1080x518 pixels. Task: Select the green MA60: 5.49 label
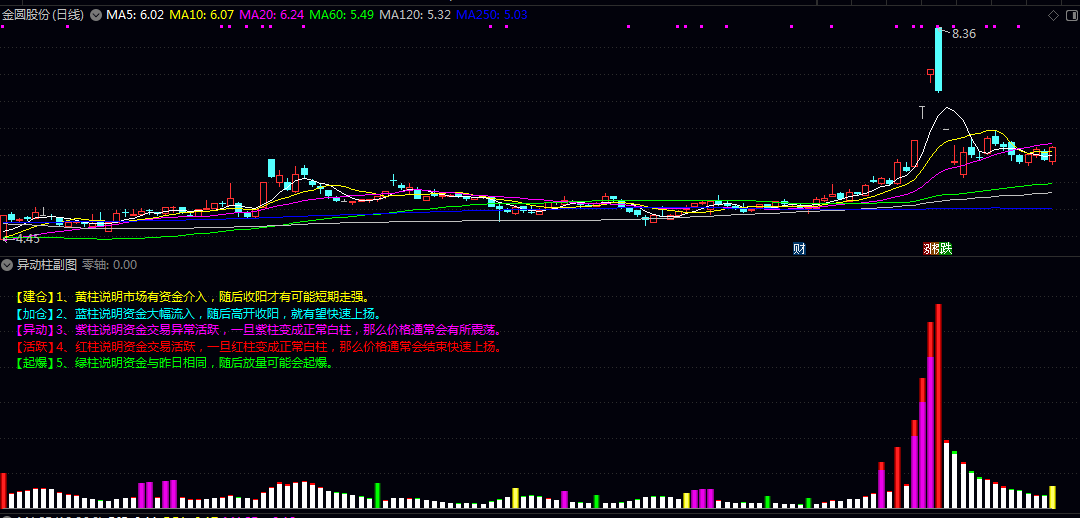342,14
